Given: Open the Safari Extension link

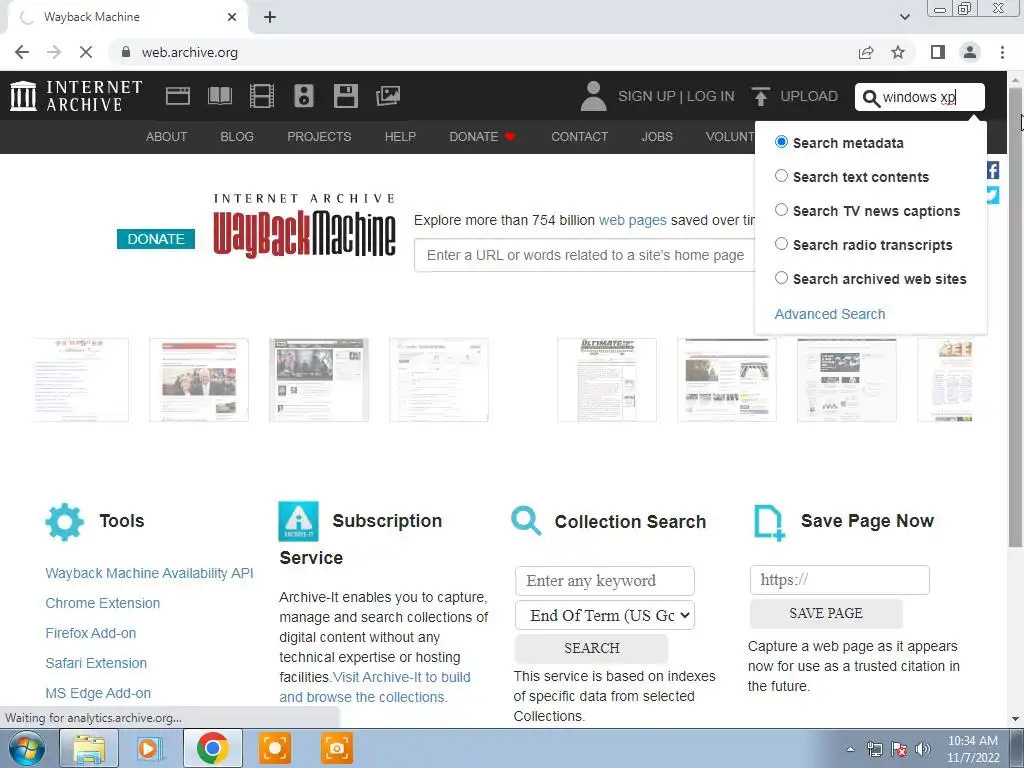Looking at the screenshot, I should point(96,664).
